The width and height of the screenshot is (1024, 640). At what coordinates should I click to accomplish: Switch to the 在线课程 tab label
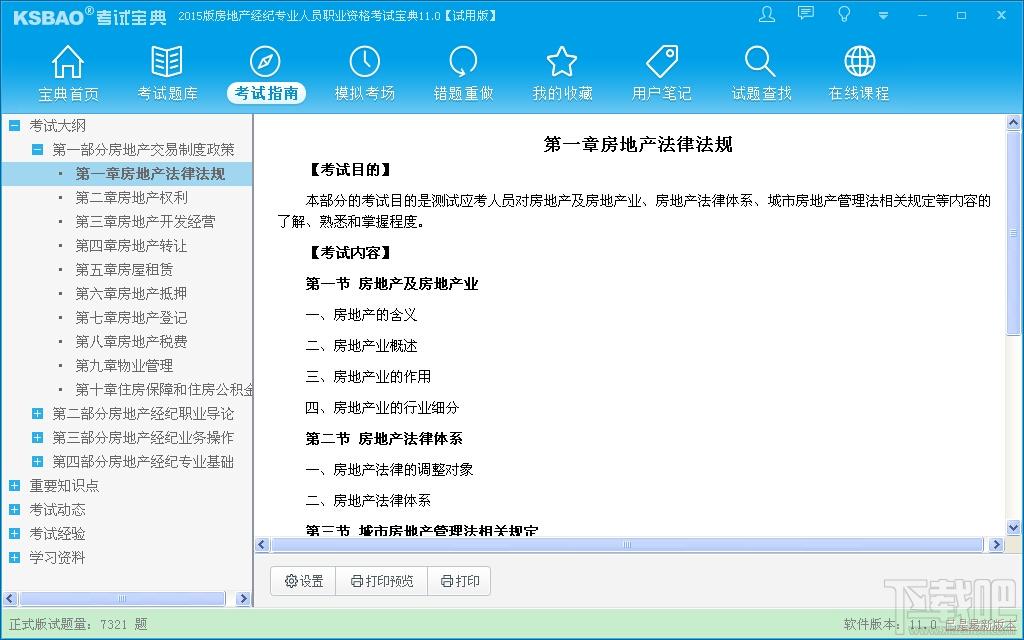[859, 93]
